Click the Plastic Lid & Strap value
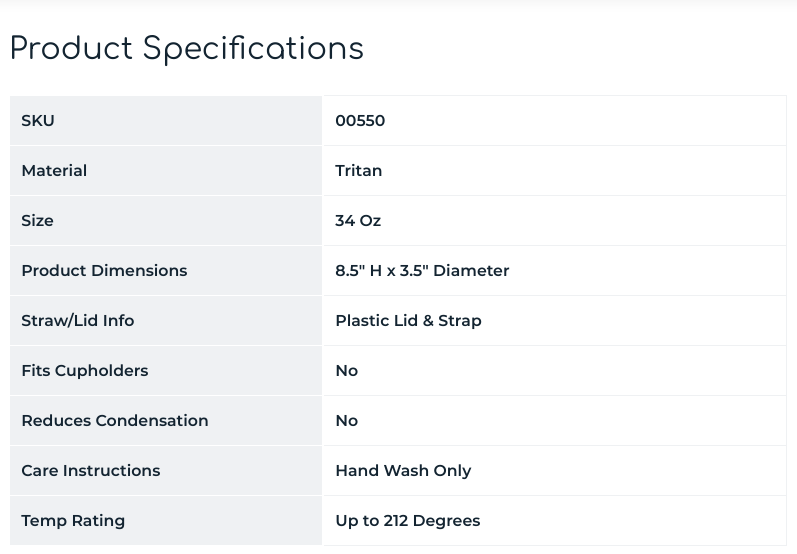Image resolution: width=797 pixels, height=554 pixels. pos(408,321)
